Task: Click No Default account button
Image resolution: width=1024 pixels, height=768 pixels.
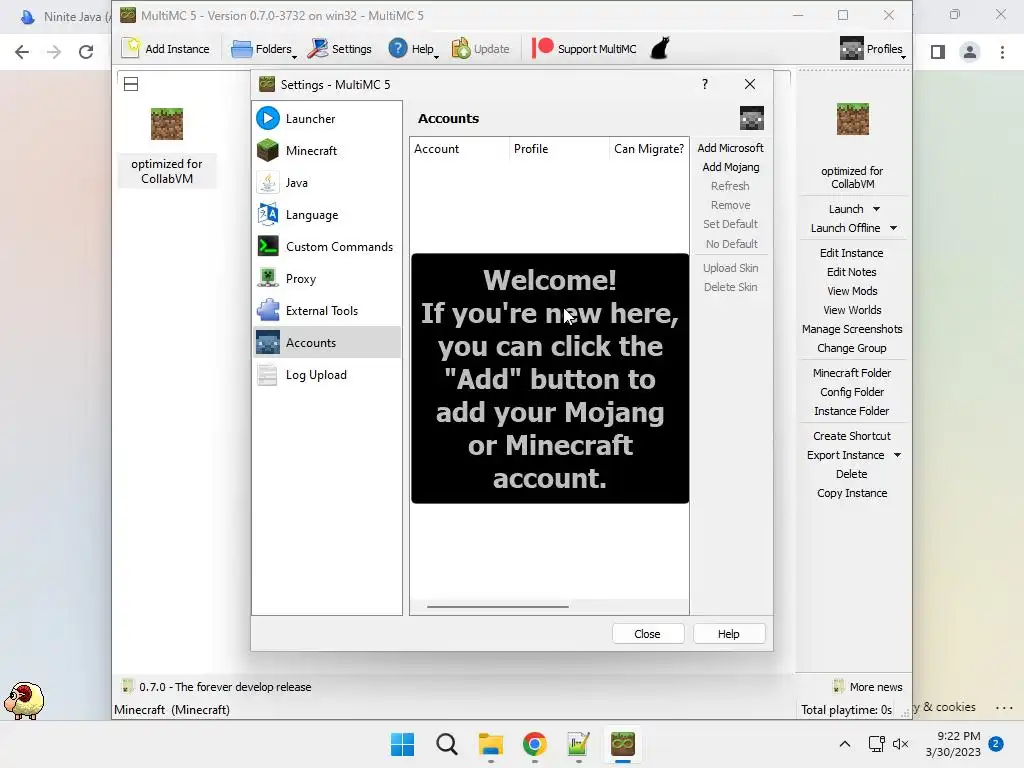Action: tap(730, 244)
